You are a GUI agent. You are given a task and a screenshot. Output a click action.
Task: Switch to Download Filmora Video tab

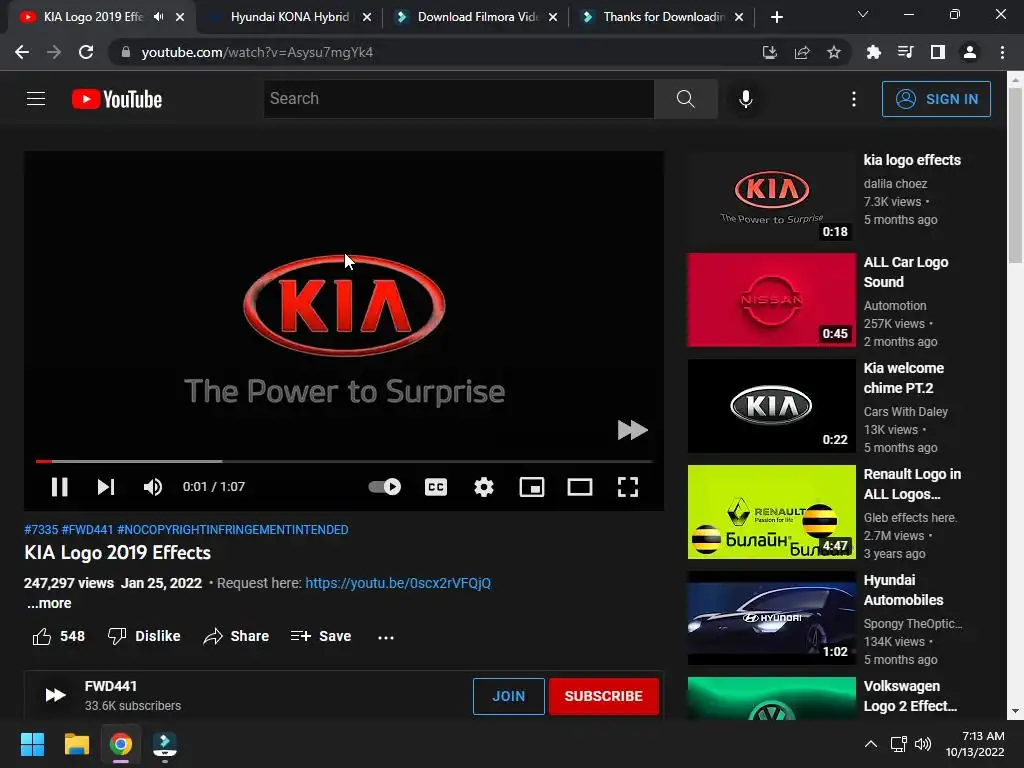click(477, 17)
